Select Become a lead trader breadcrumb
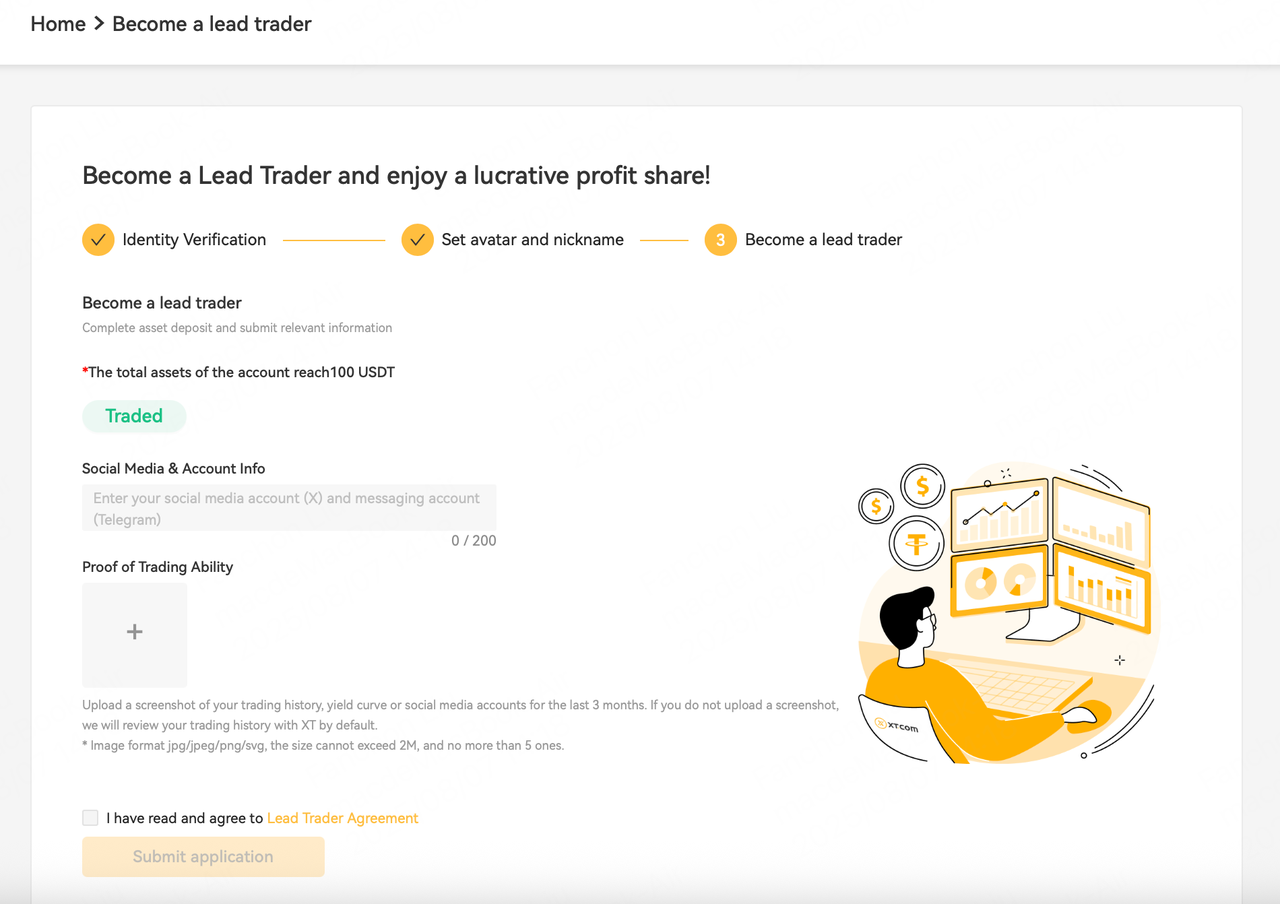Image resolution: width=1280 pixels, height=904 pixels. 212,24
